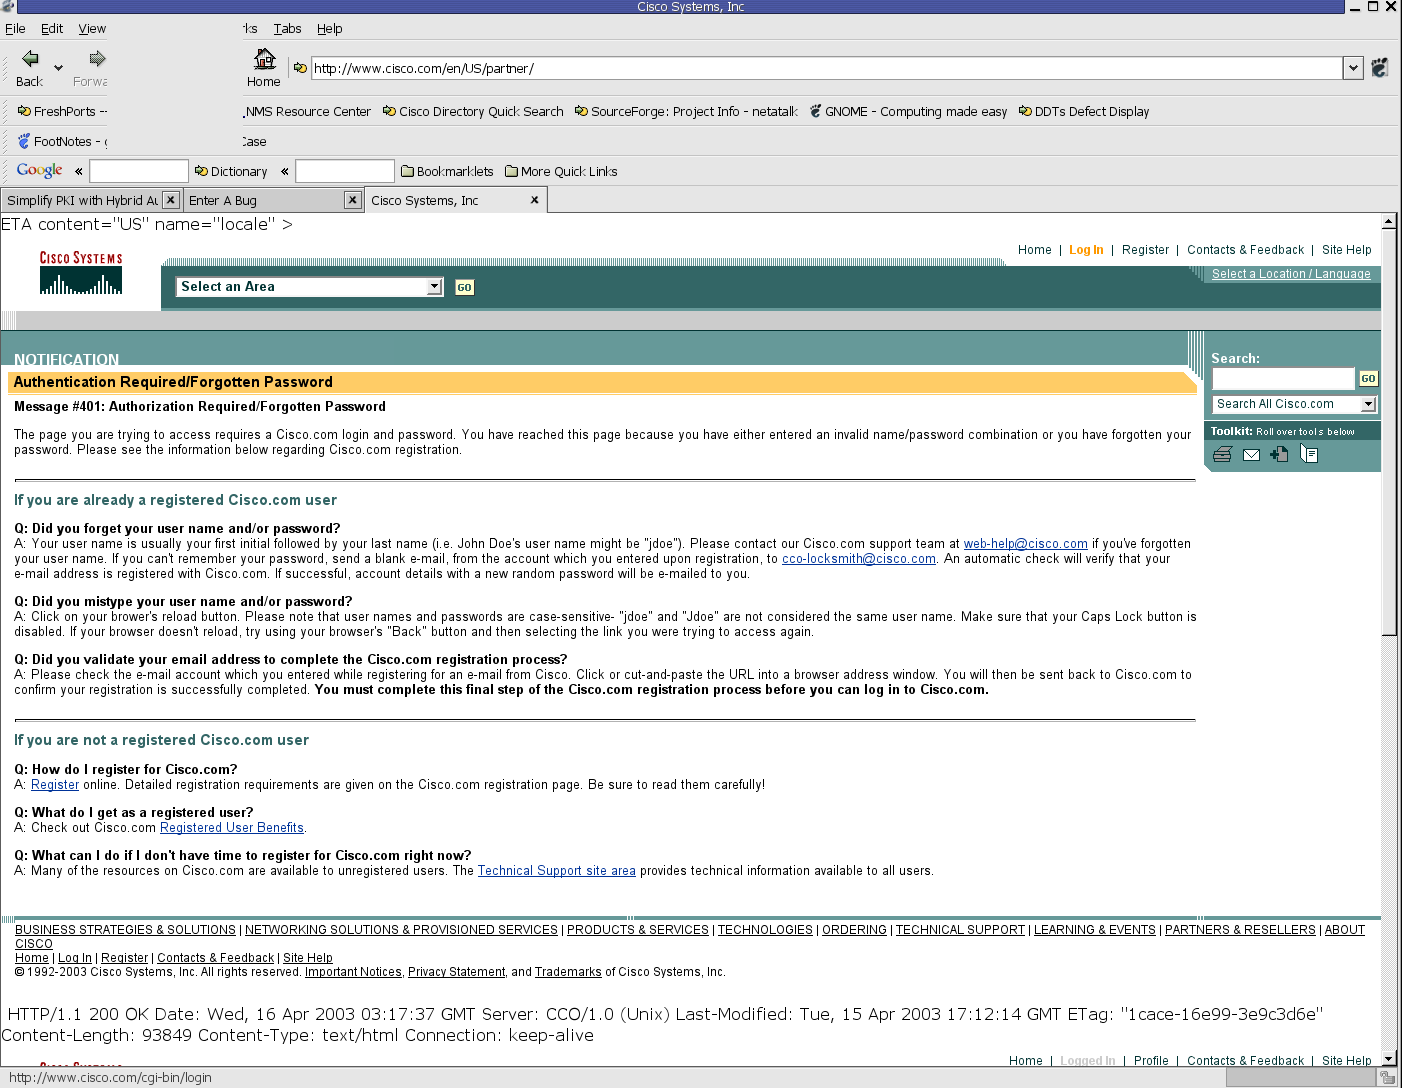
Task: Close the Cisco Systems, Inc tab
Action: click(x=534, y=200)
